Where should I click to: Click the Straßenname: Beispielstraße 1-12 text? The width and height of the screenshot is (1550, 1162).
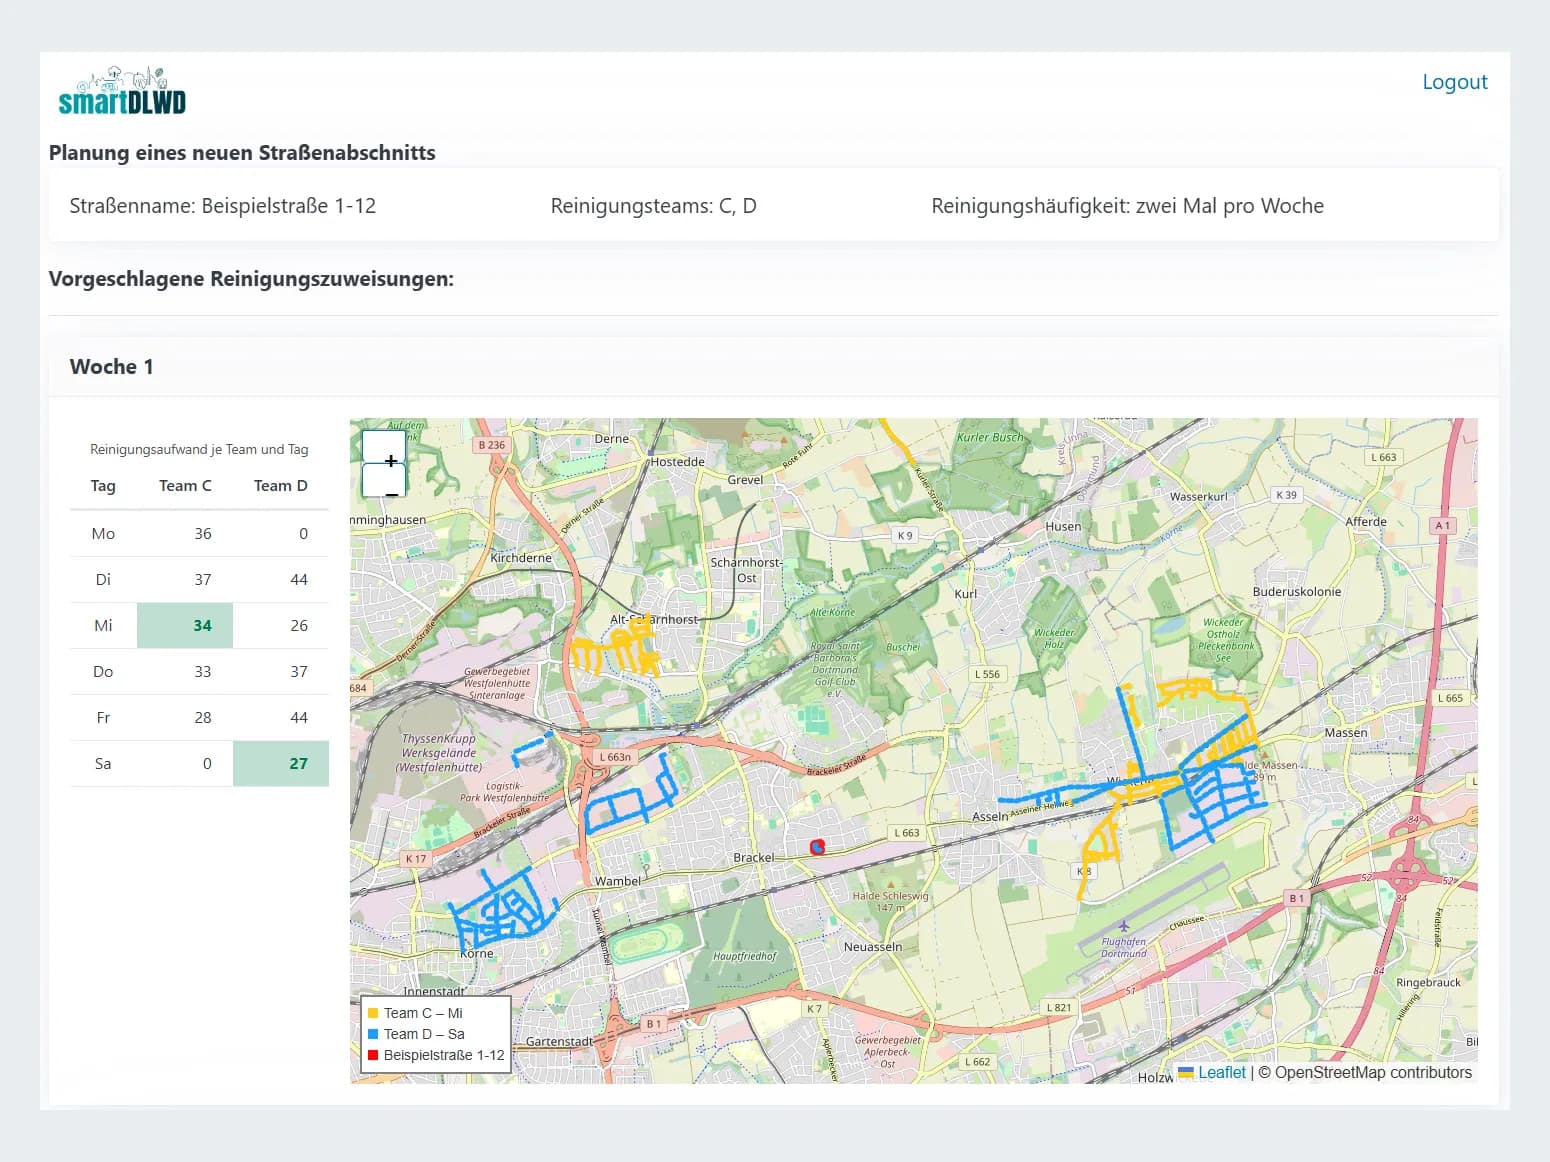tap(223, 206)
